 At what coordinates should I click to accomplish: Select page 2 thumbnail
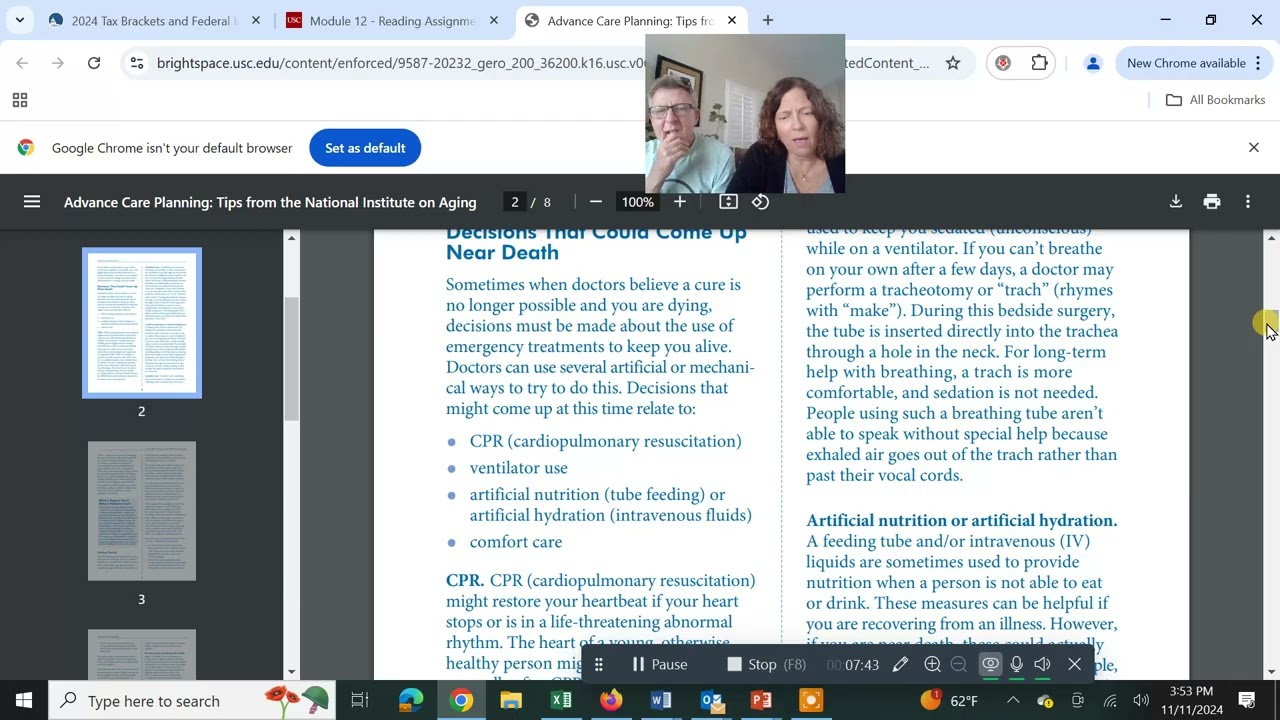142,323
